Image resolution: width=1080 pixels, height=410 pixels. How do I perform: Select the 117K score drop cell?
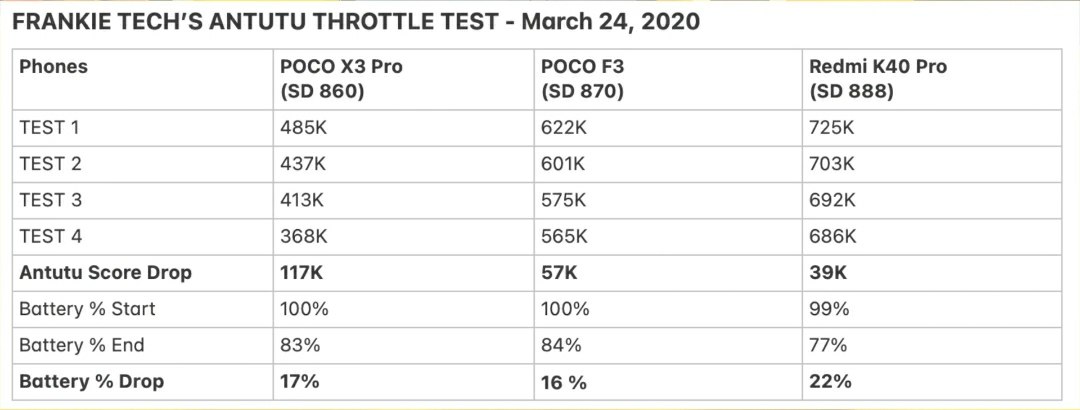(404, 273)
